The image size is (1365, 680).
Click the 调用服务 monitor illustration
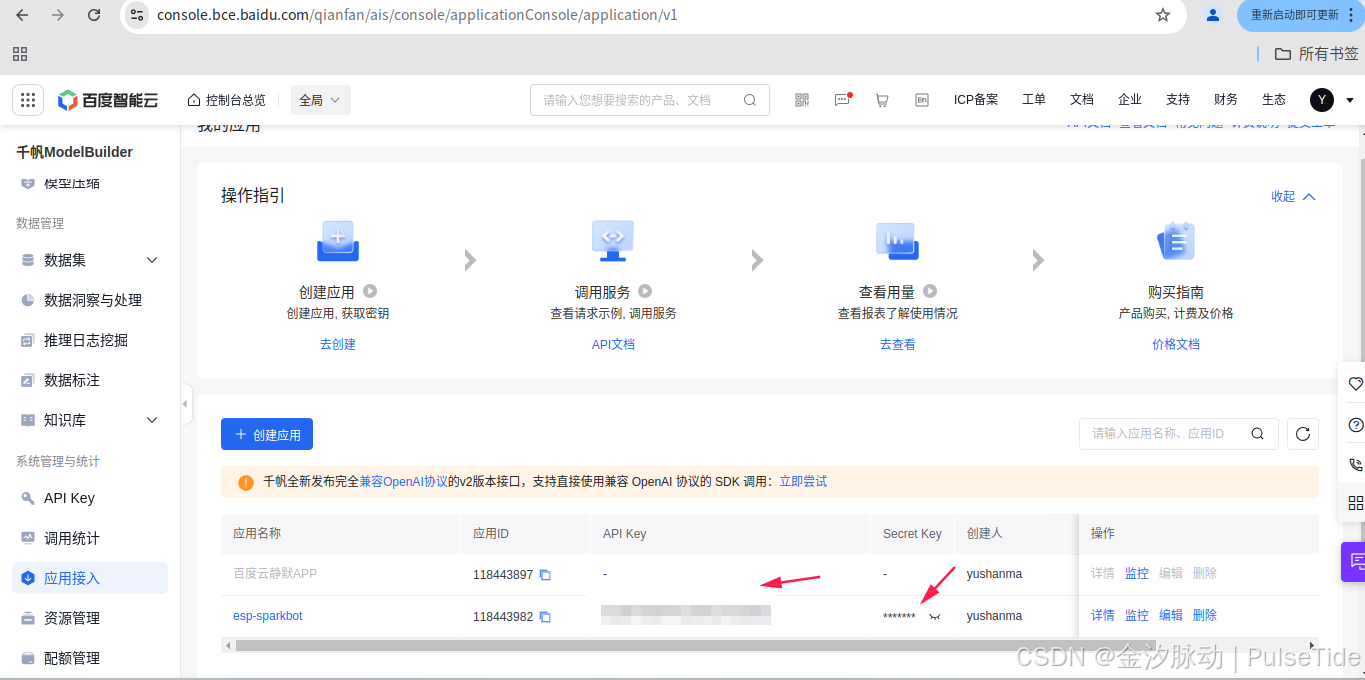[613, 241]
